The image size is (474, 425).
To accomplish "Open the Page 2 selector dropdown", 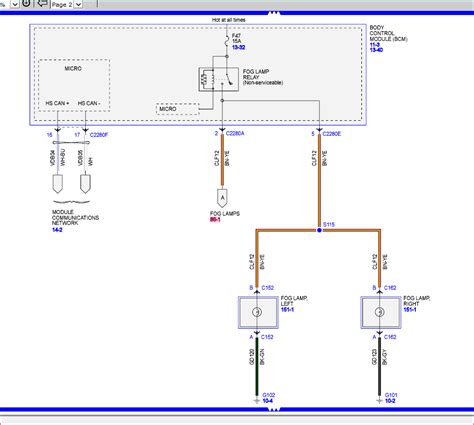I will point(78,4).
